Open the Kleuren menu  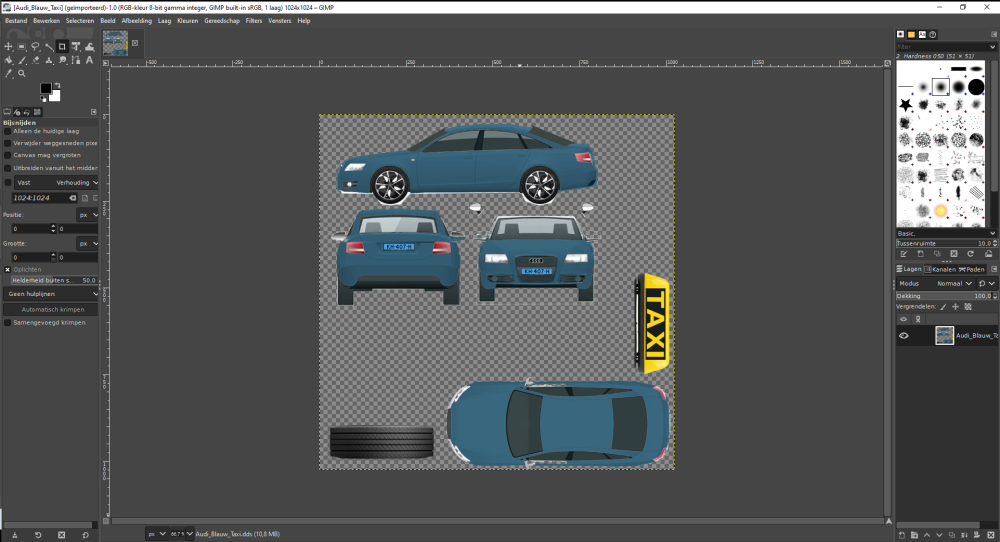187,20
